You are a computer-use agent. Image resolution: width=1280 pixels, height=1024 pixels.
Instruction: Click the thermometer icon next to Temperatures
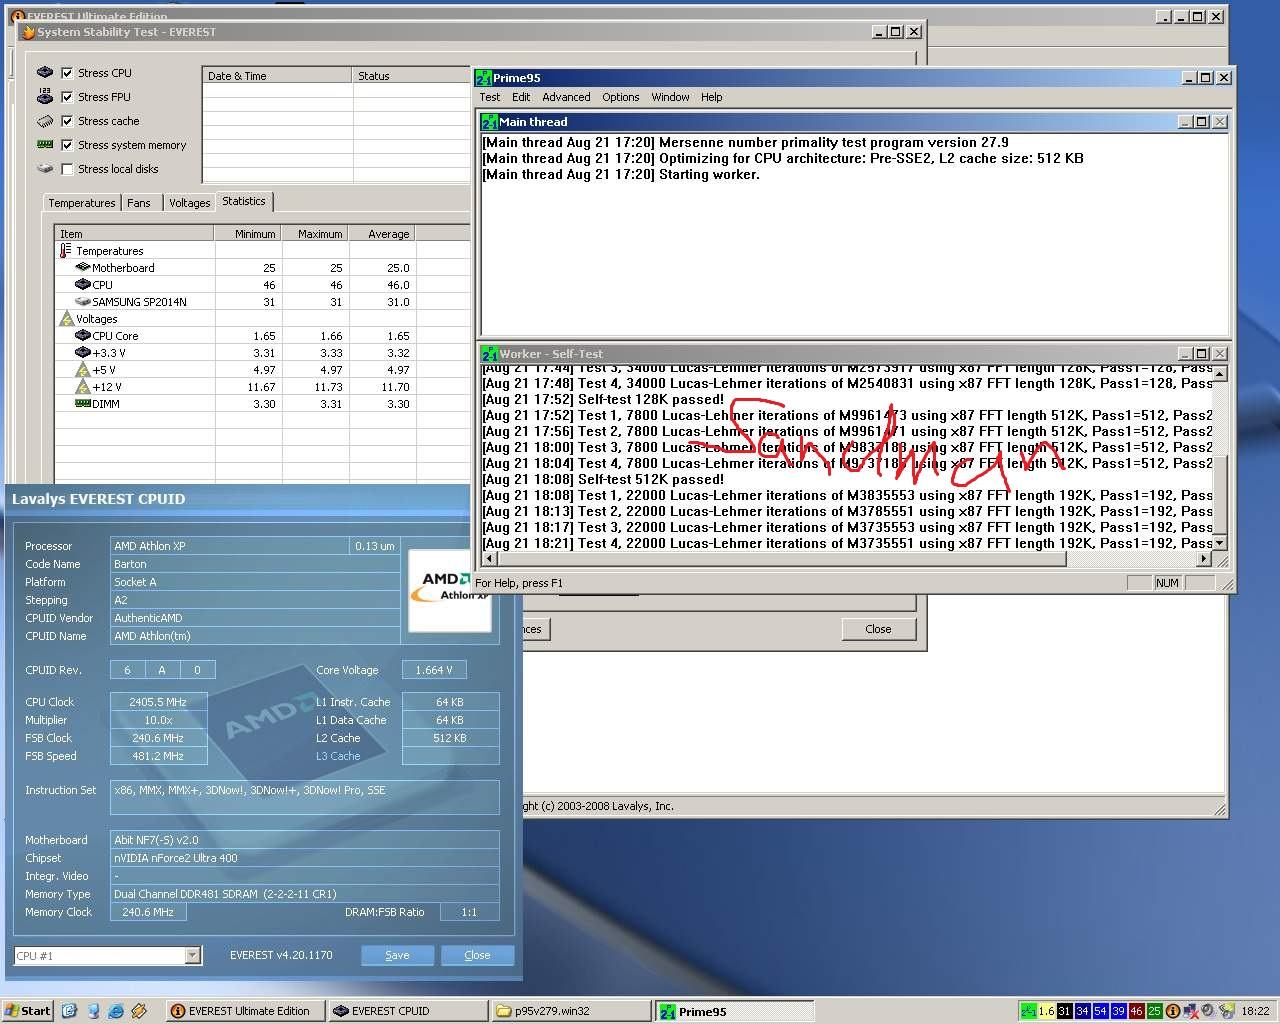pos(66,251)
